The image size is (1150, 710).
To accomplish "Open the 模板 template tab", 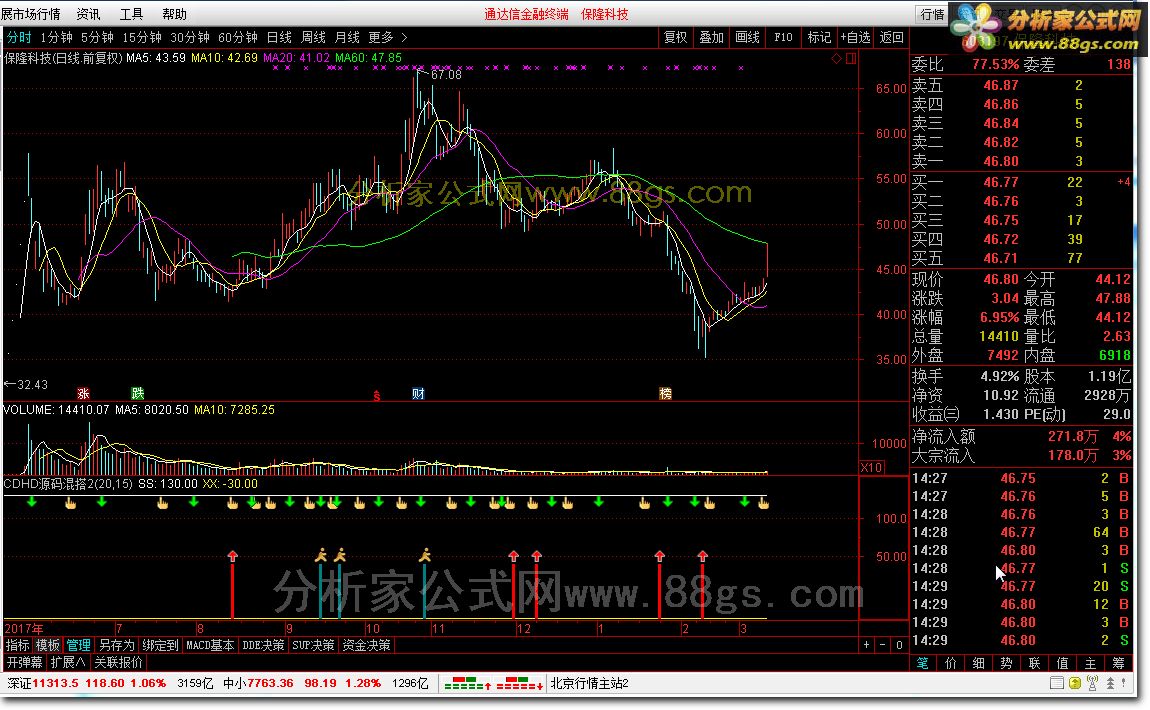I will [48, 645].
